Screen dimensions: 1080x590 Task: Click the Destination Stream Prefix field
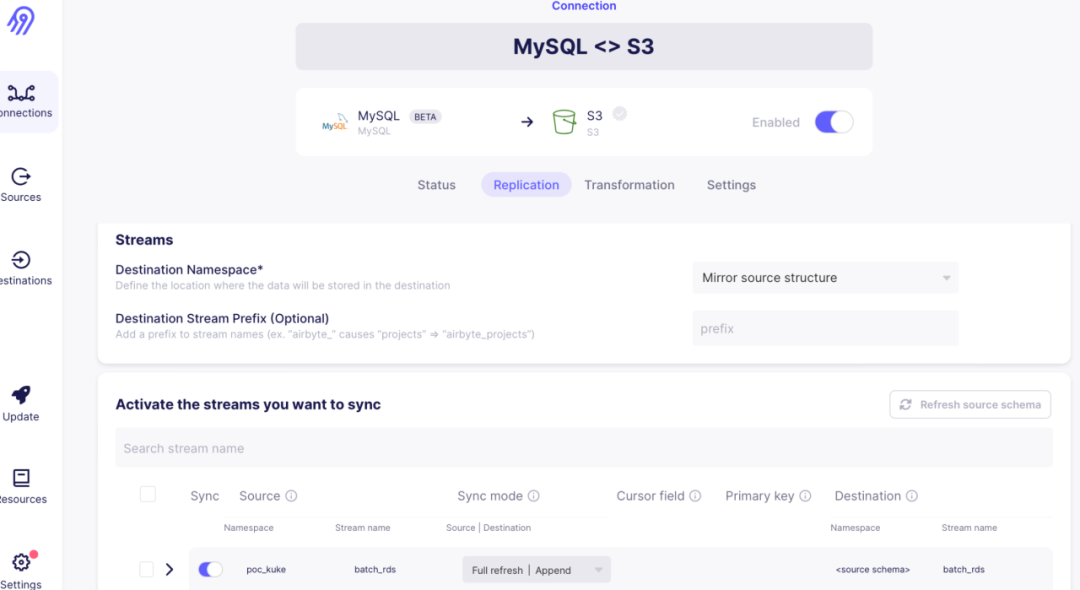pyautogui.click(x=825, y=328)
